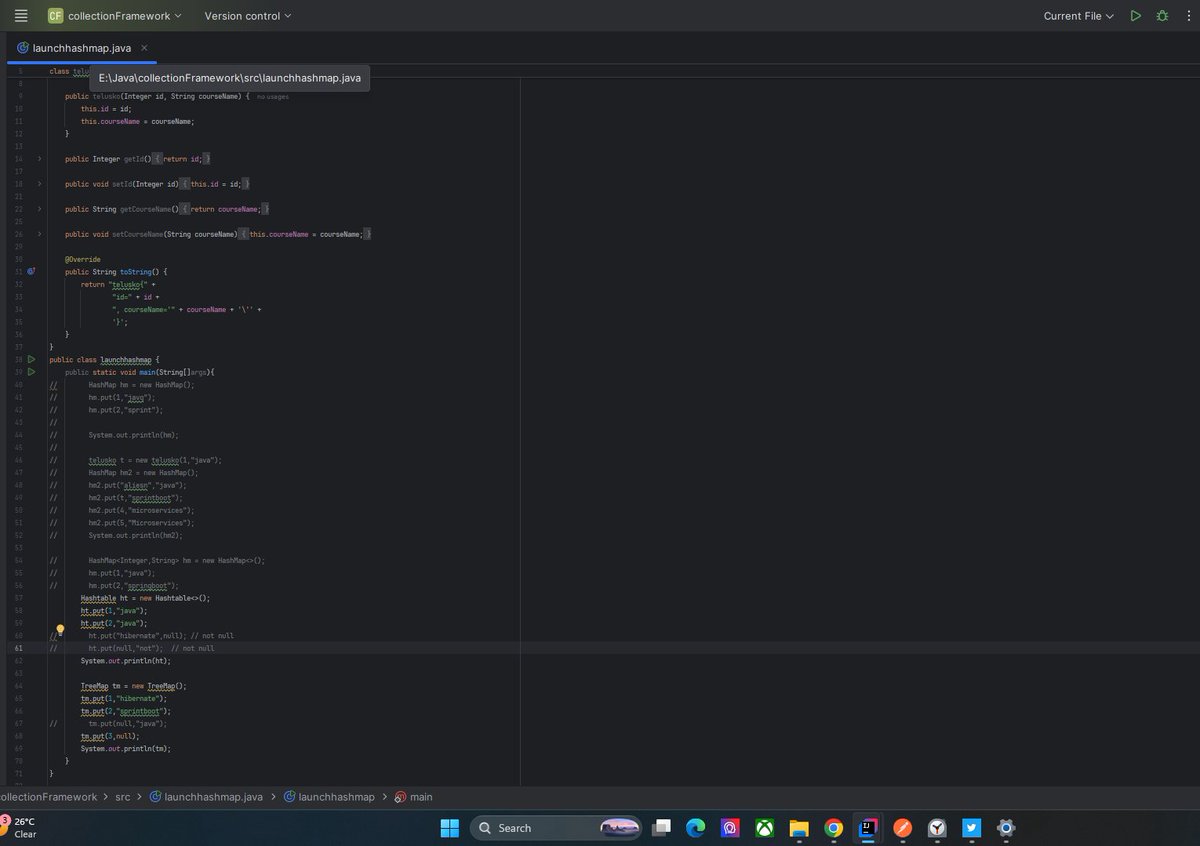Open More Actions via kebab menu icon

tap(1189, 15)
